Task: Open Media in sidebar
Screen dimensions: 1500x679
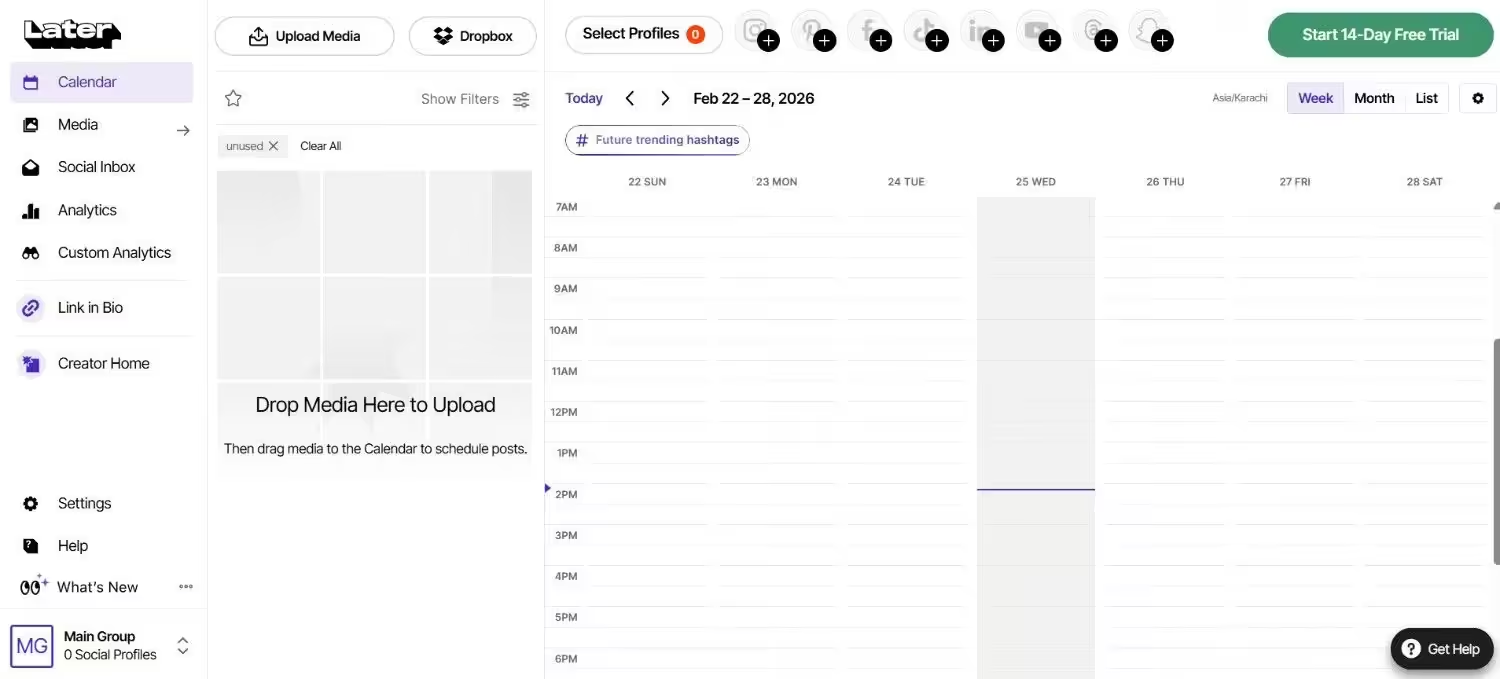Action: pos(77,125)
